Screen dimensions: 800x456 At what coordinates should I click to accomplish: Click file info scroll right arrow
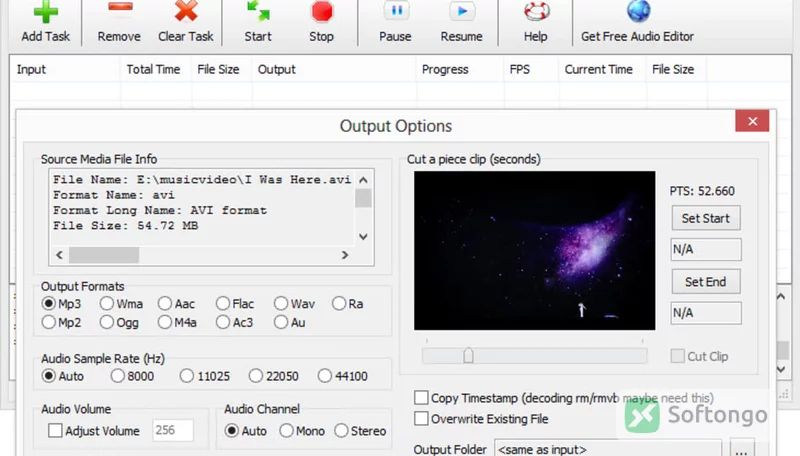pos(345,255)
